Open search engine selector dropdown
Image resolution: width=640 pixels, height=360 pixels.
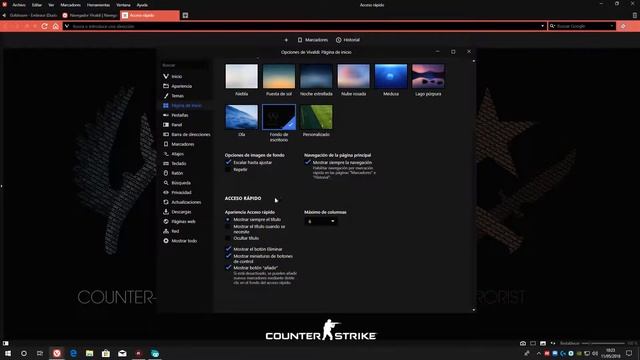click(552, 26)
